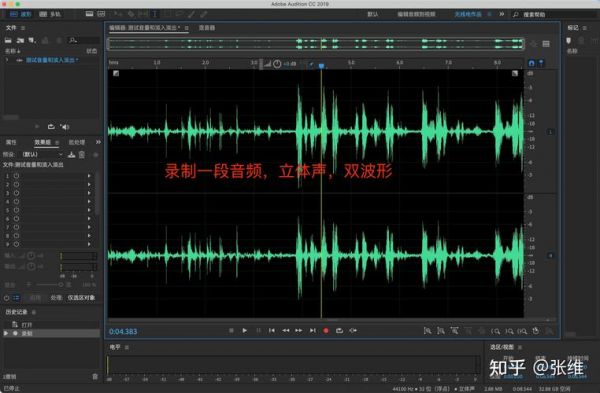Viewport: 600px width, 393px height.
Task: Toggle auto-play speaker icon in Files panel
Action: [65, 127]
